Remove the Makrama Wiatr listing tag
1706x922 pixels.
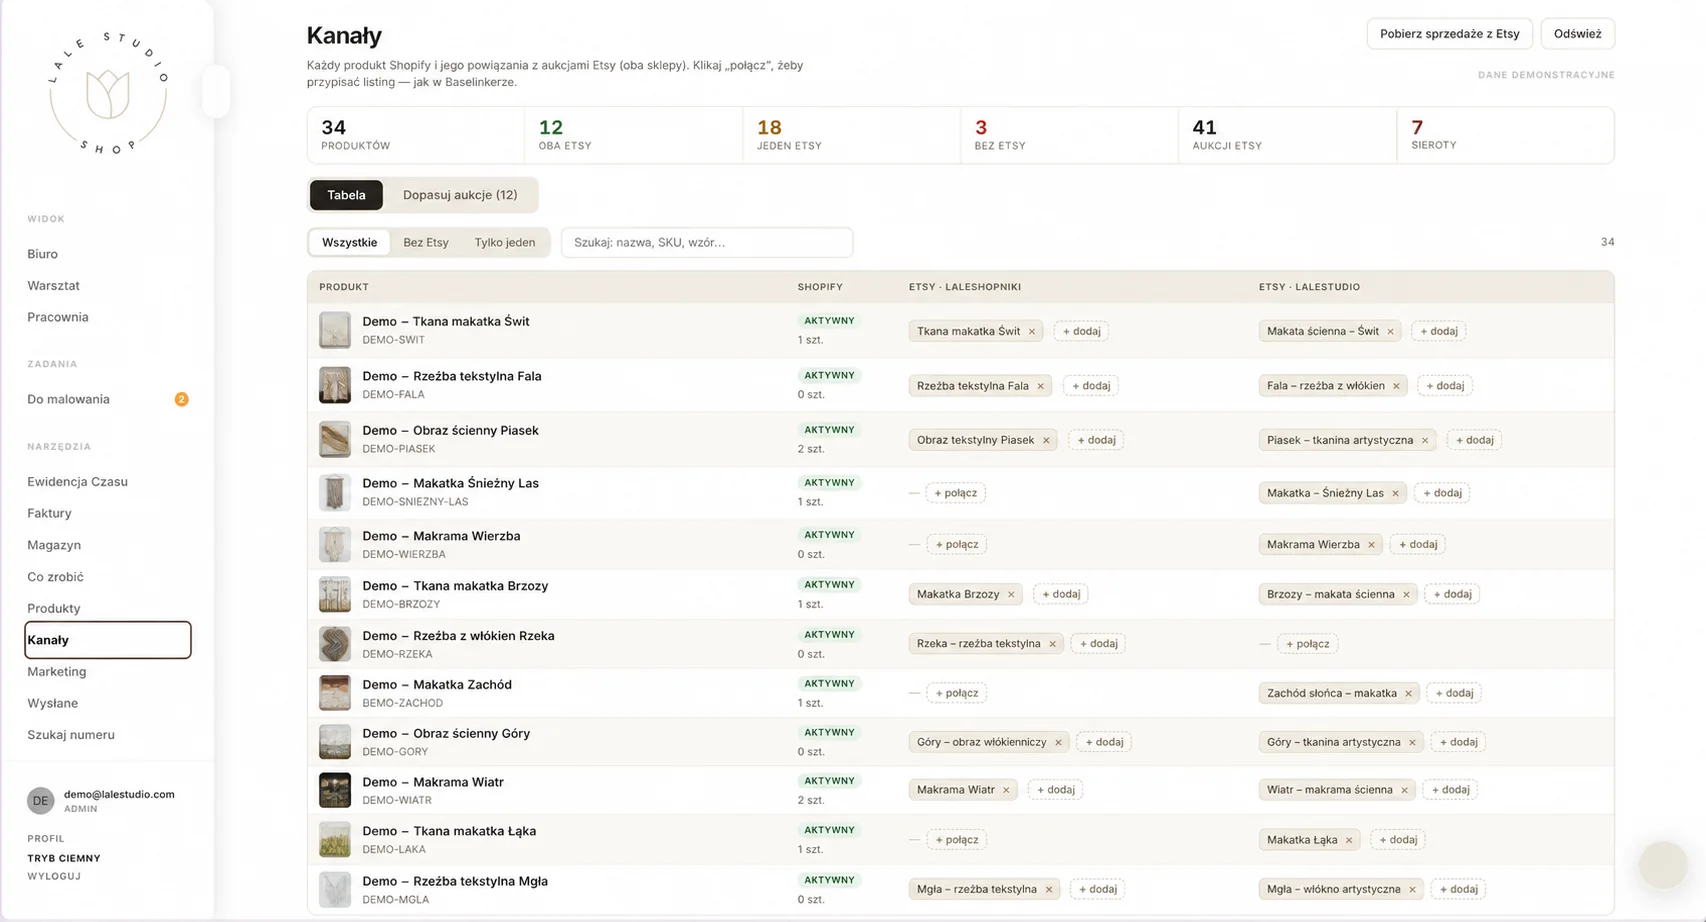pos(1006,790)
